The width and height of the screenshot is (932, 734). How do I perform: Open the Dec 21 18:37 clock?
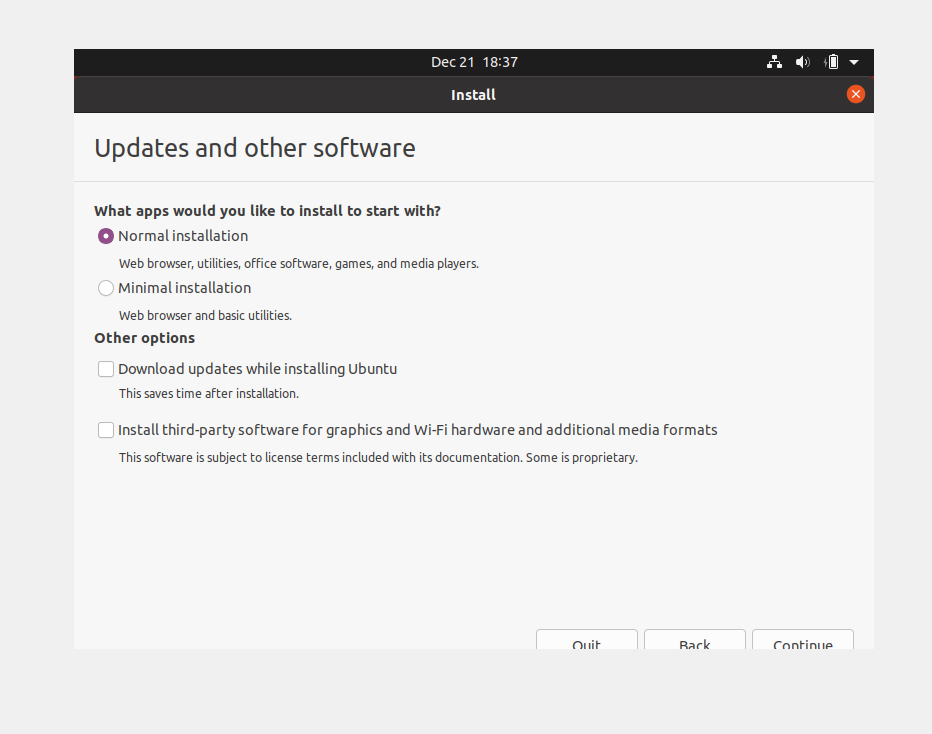[474, 62]
